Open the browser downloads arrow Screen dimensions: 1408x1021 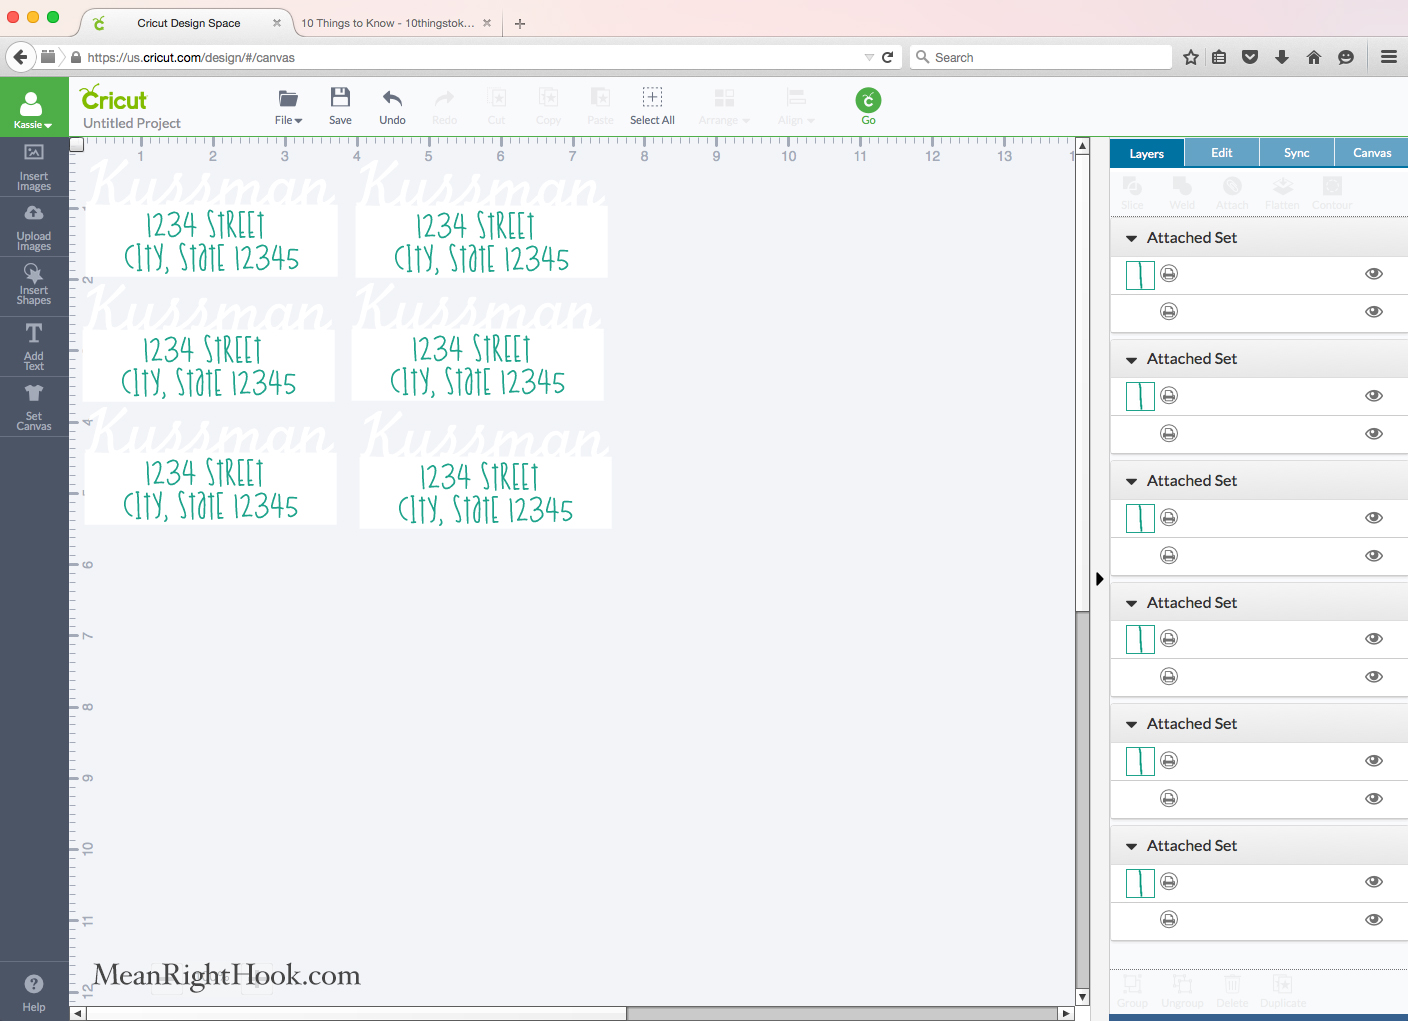[1282, 57]
